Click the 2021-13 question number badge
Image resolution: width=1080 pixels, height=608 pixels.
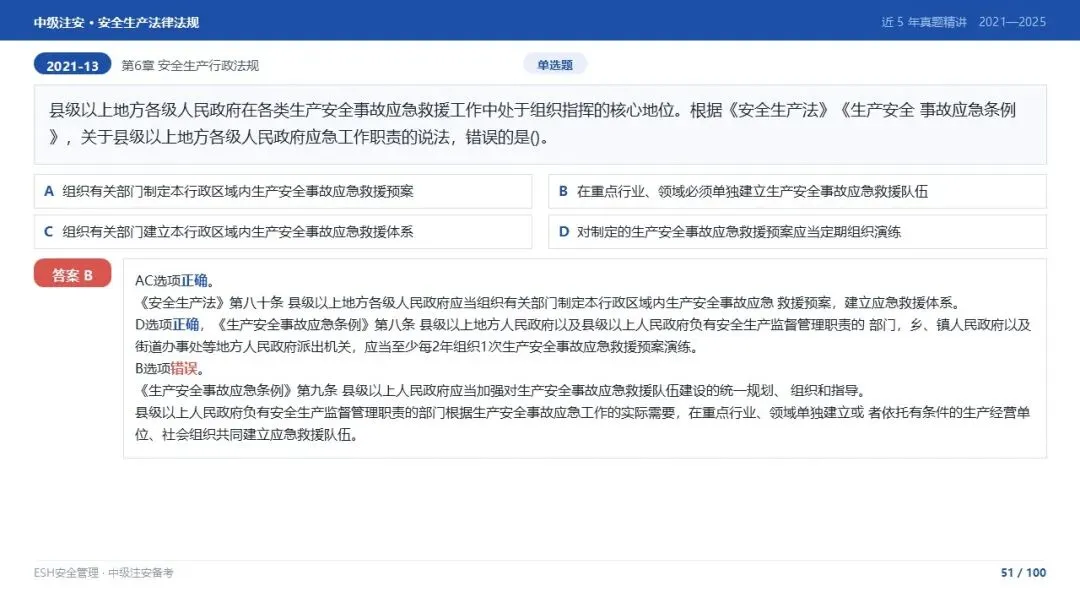pos(72,65)
